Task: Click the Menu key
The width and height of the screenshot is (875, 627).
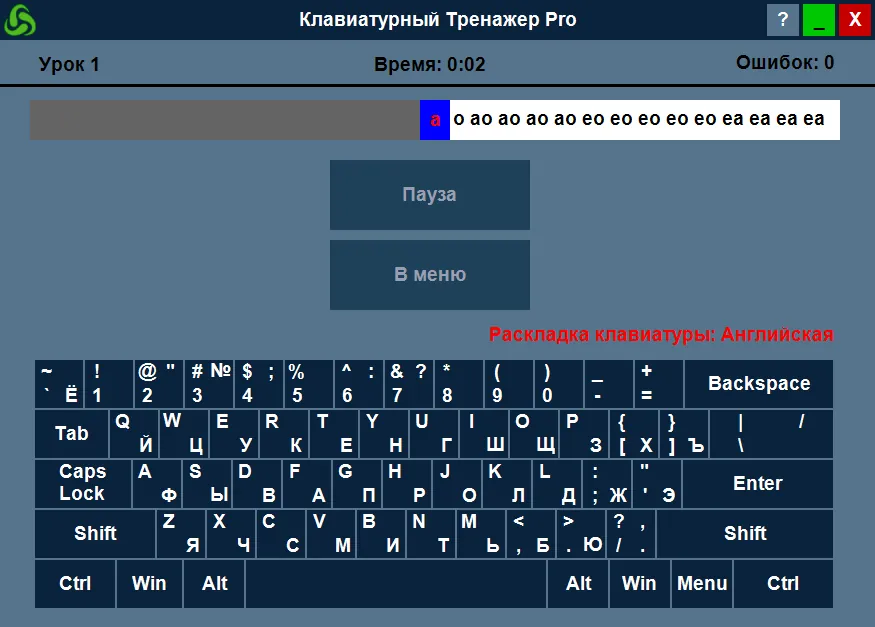Action: [x=702, y=583]
